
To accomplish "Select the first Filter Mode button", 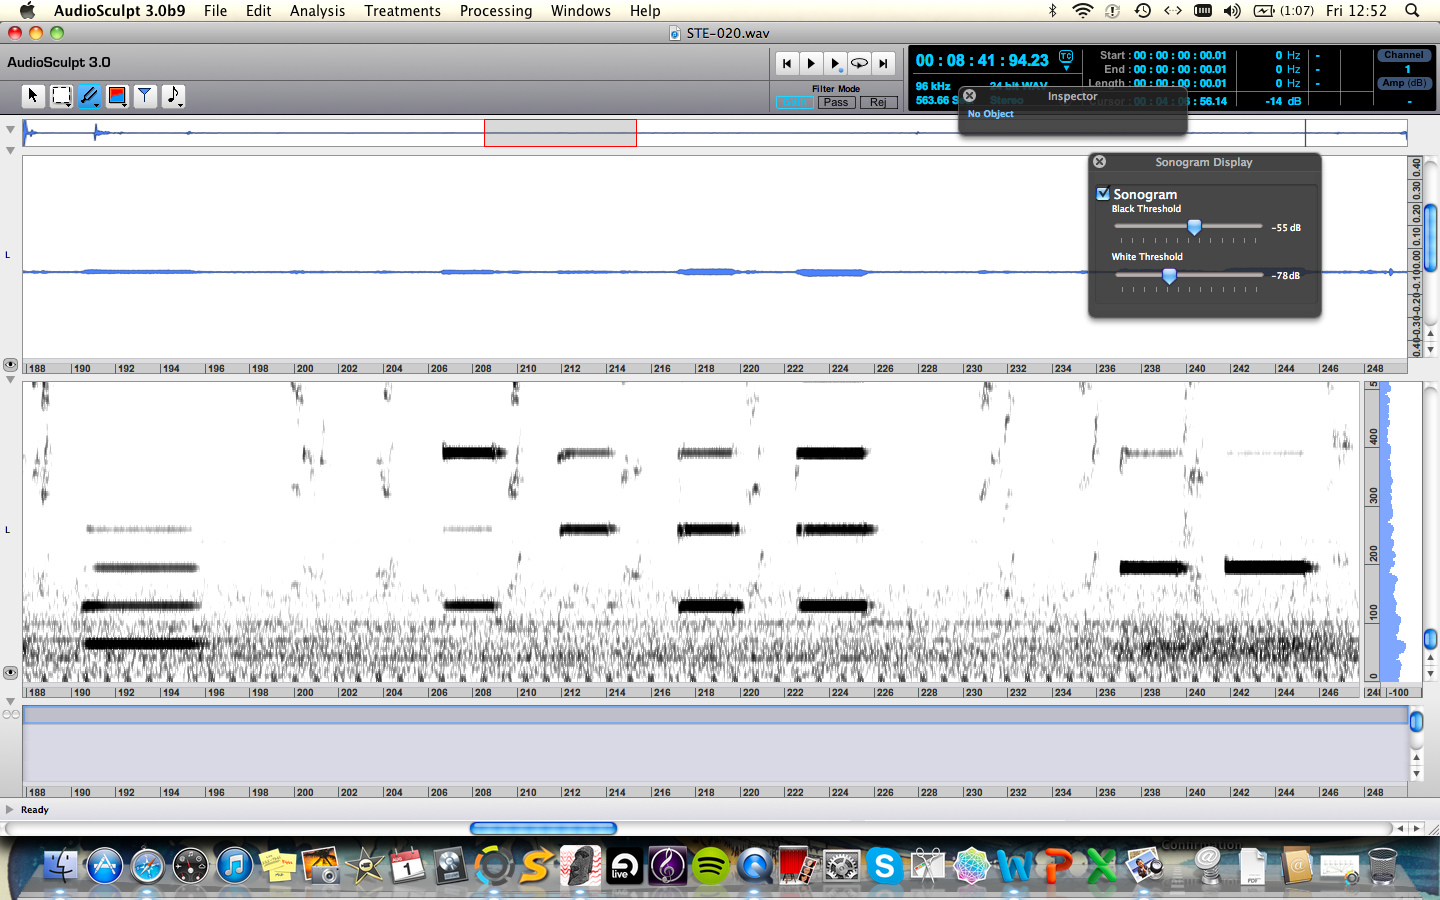I will [x=794, y=102].
